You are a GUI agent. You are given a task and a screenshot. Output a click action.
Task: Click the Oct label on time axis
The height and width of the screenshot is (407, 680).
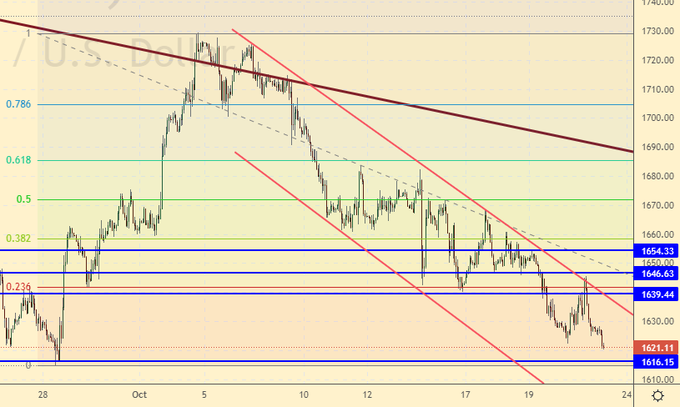click(x=140, y=395)
